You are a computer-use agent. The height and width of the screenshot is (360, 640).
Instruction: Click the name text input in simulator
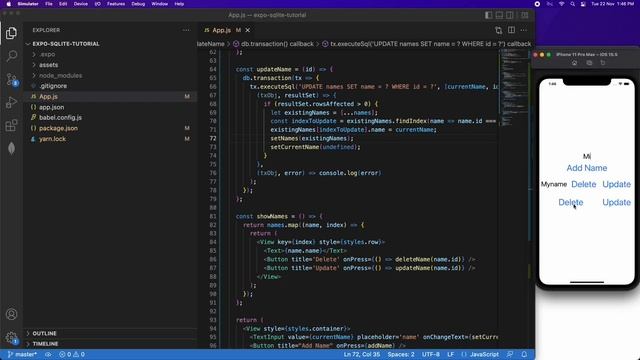pyautogui.click(x=587, y=156)
